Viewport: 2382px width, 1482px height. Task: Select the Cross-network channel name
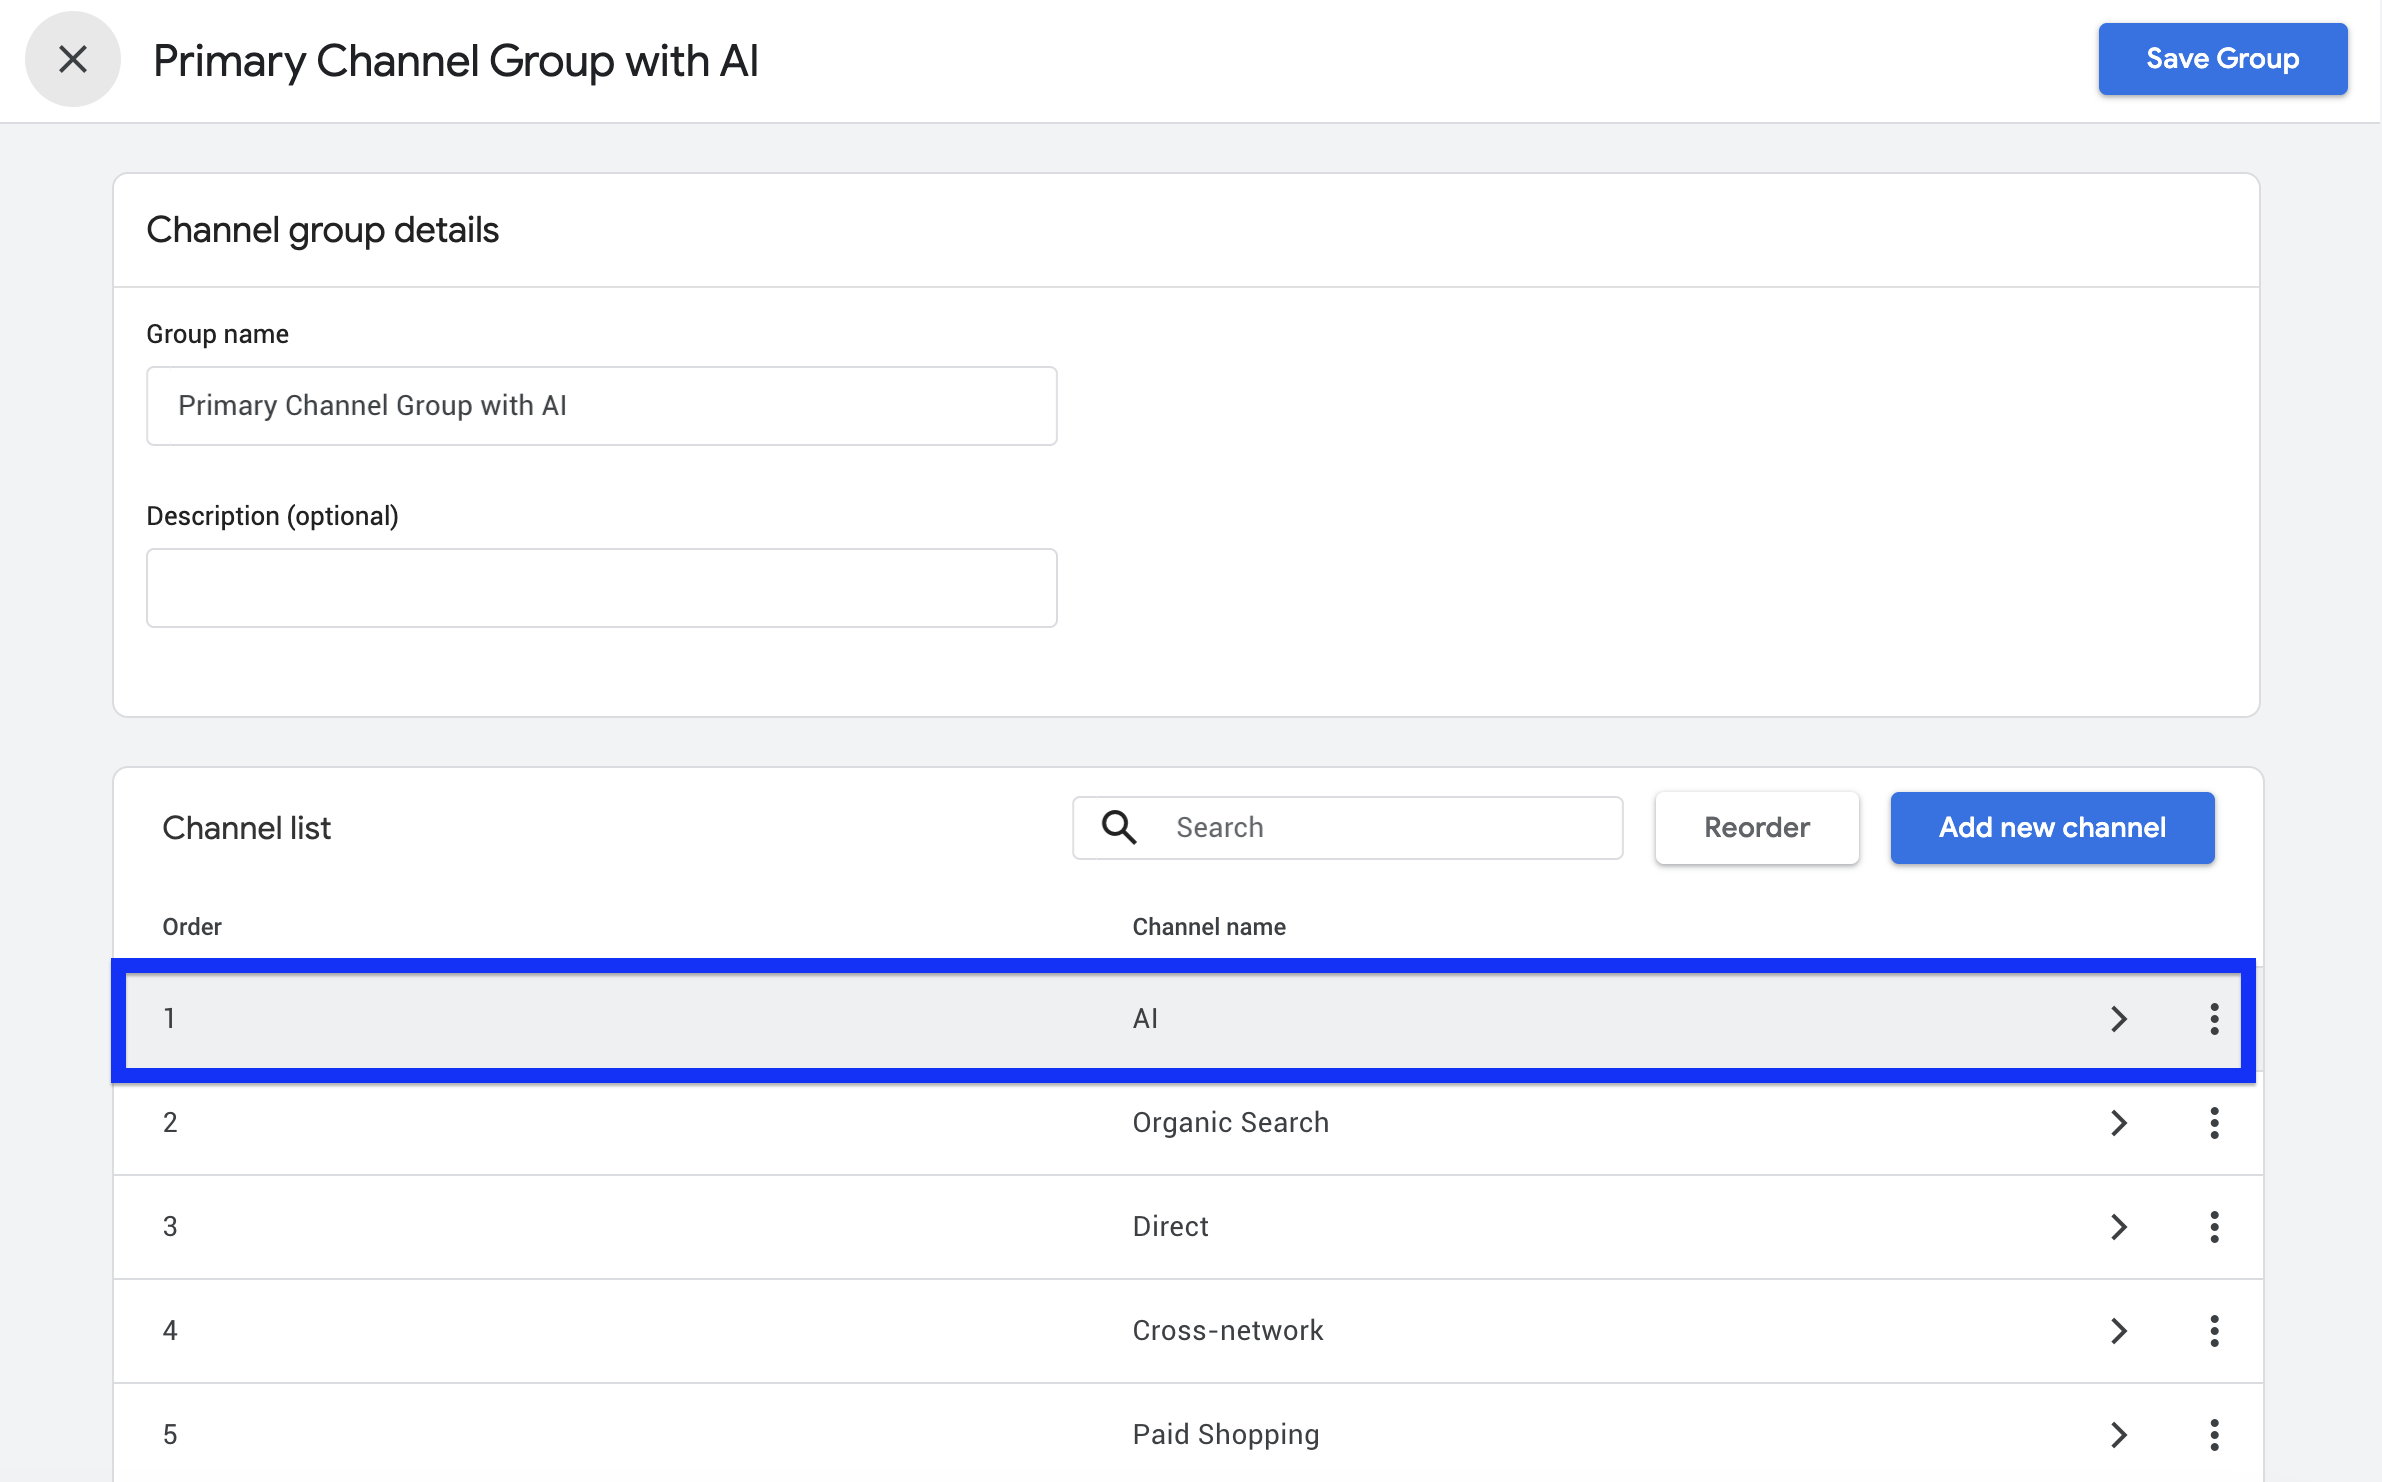tap(1227, 1330)
